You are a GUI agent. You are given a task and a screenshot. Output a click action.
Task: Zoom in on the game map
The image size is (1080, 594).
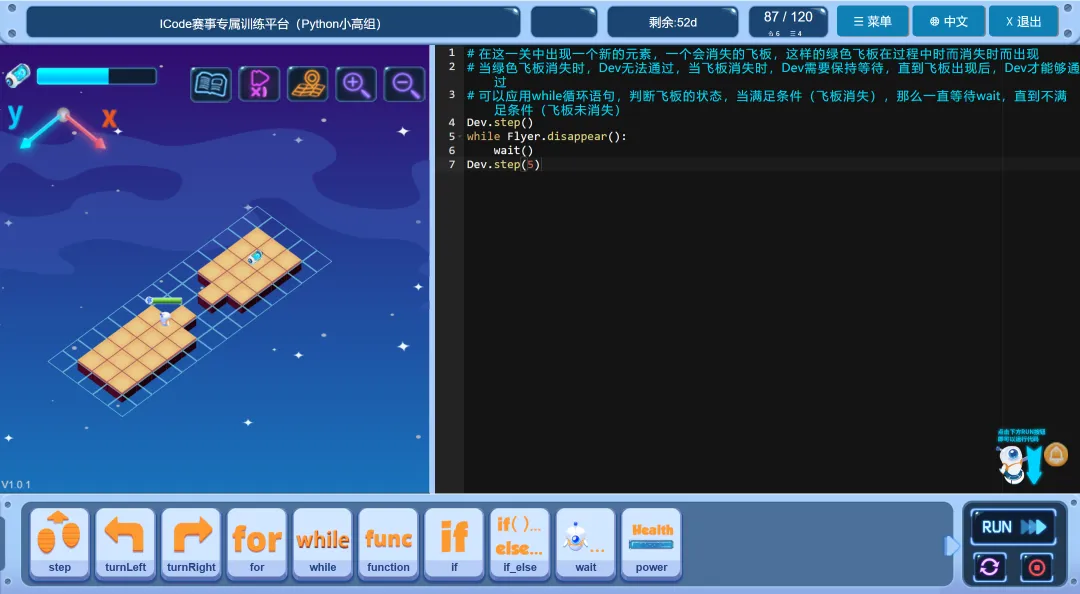355,84
